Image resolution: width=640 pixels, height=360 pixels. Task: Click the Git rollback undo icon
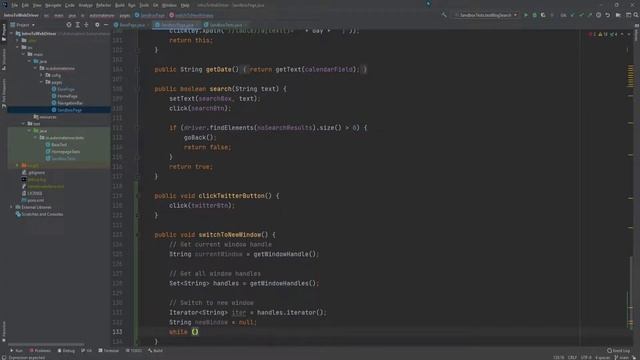607,15
